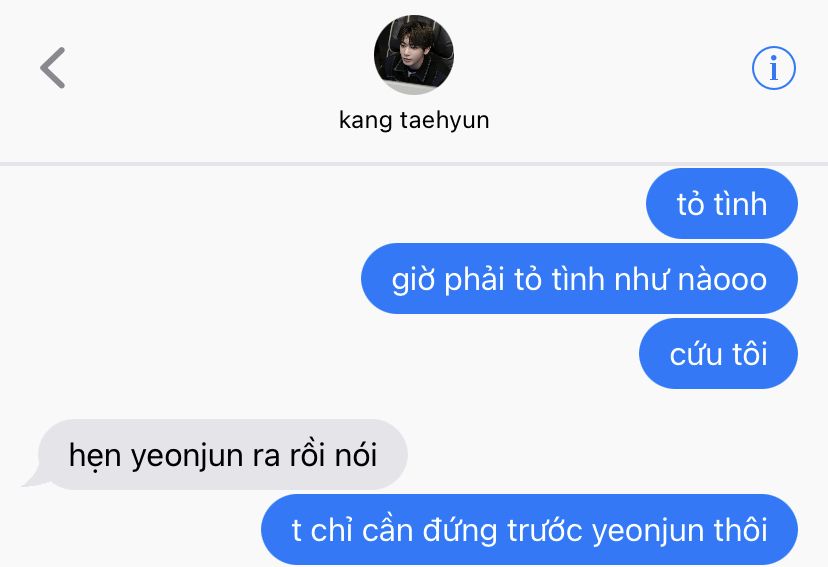Click the word 'phải' in the second sent message
This screenshot has width=828, height=567.
(474, 280)
